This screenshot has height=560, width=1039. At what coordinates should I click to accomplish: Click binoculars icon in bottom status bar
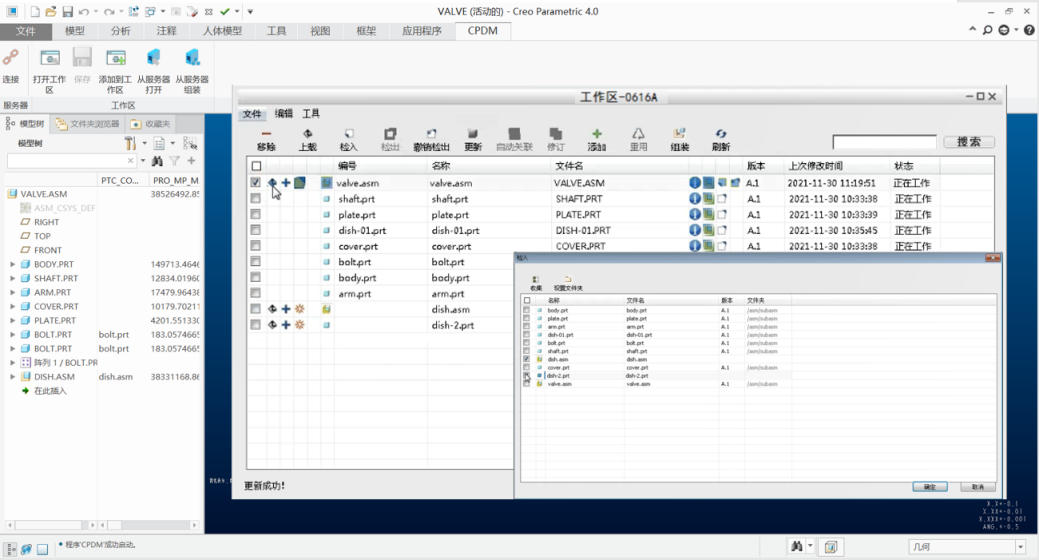[x=796, y=546]
